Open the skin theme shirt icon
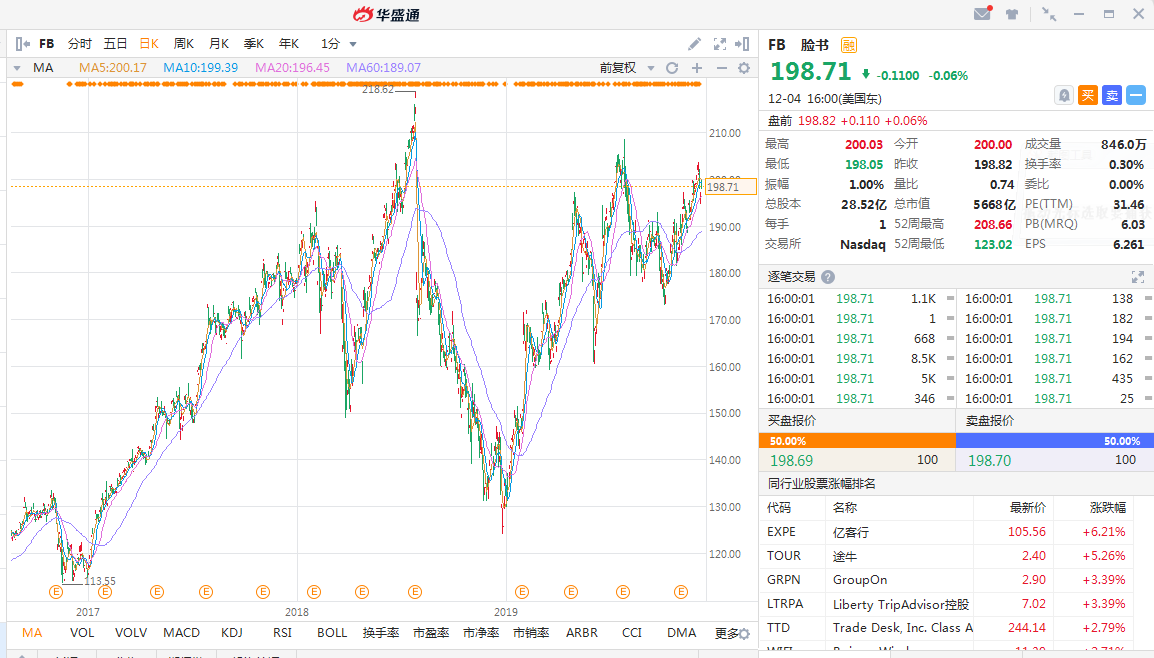Image resolution: width=1154 pixels, height=658 pixels. click(1012, 14)
